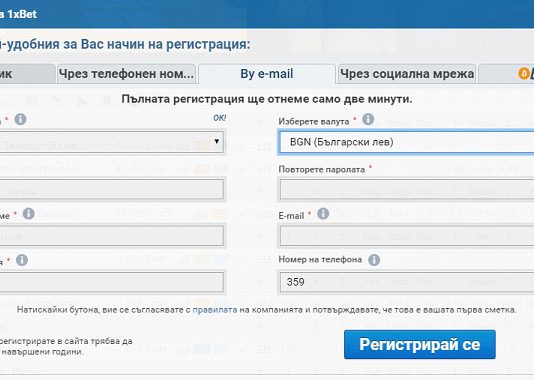The width and height of the screenshot is (534, 380).
Task: Click info icon next to Изберете валута
Action: coord(368,120)
